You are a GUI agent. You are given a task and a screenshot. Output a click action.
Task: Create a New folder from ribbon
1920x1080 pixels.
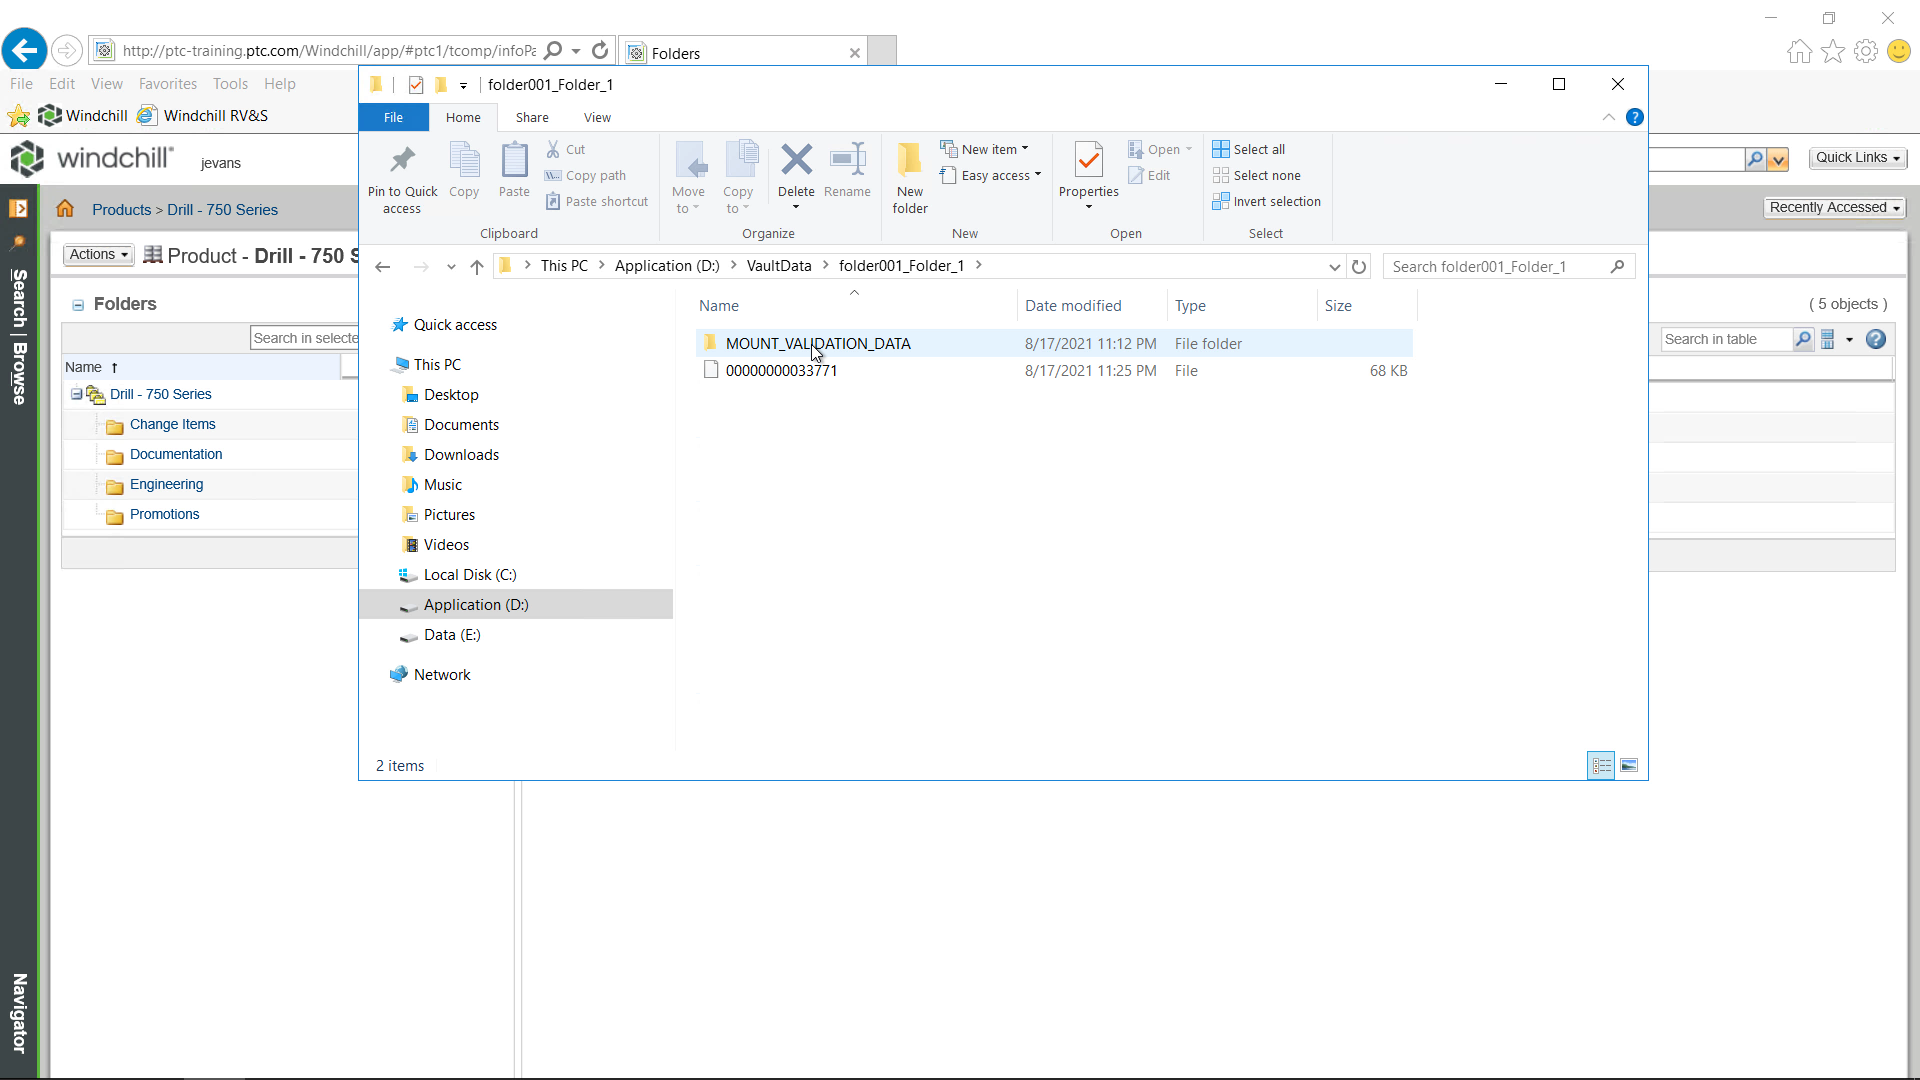910,178
